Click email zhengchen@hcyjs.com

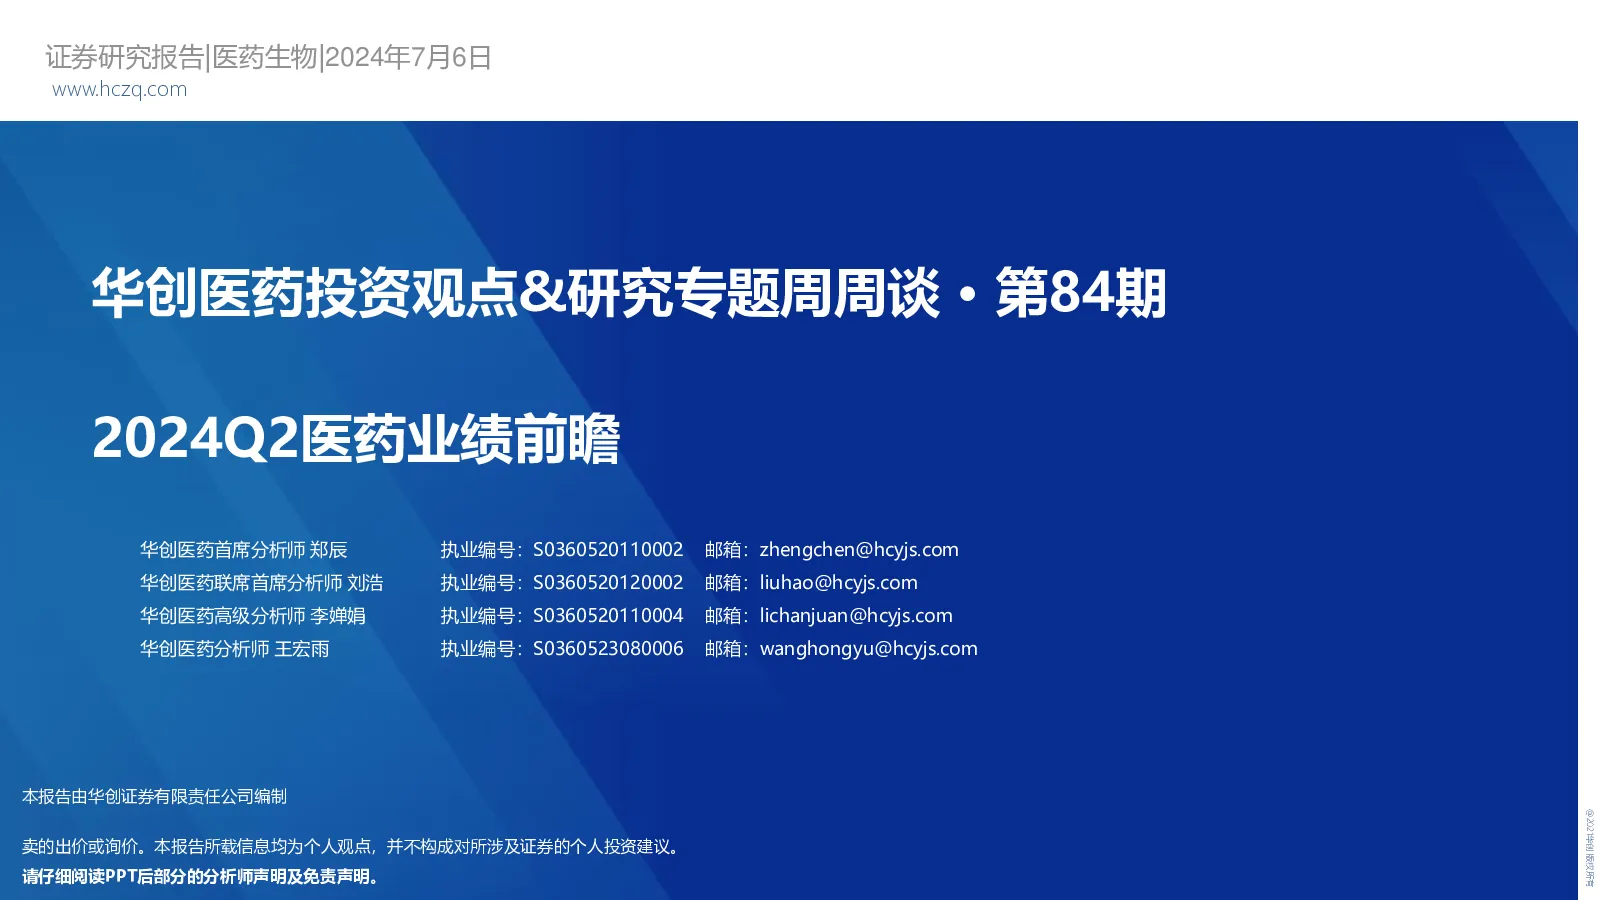pos(859,550)
